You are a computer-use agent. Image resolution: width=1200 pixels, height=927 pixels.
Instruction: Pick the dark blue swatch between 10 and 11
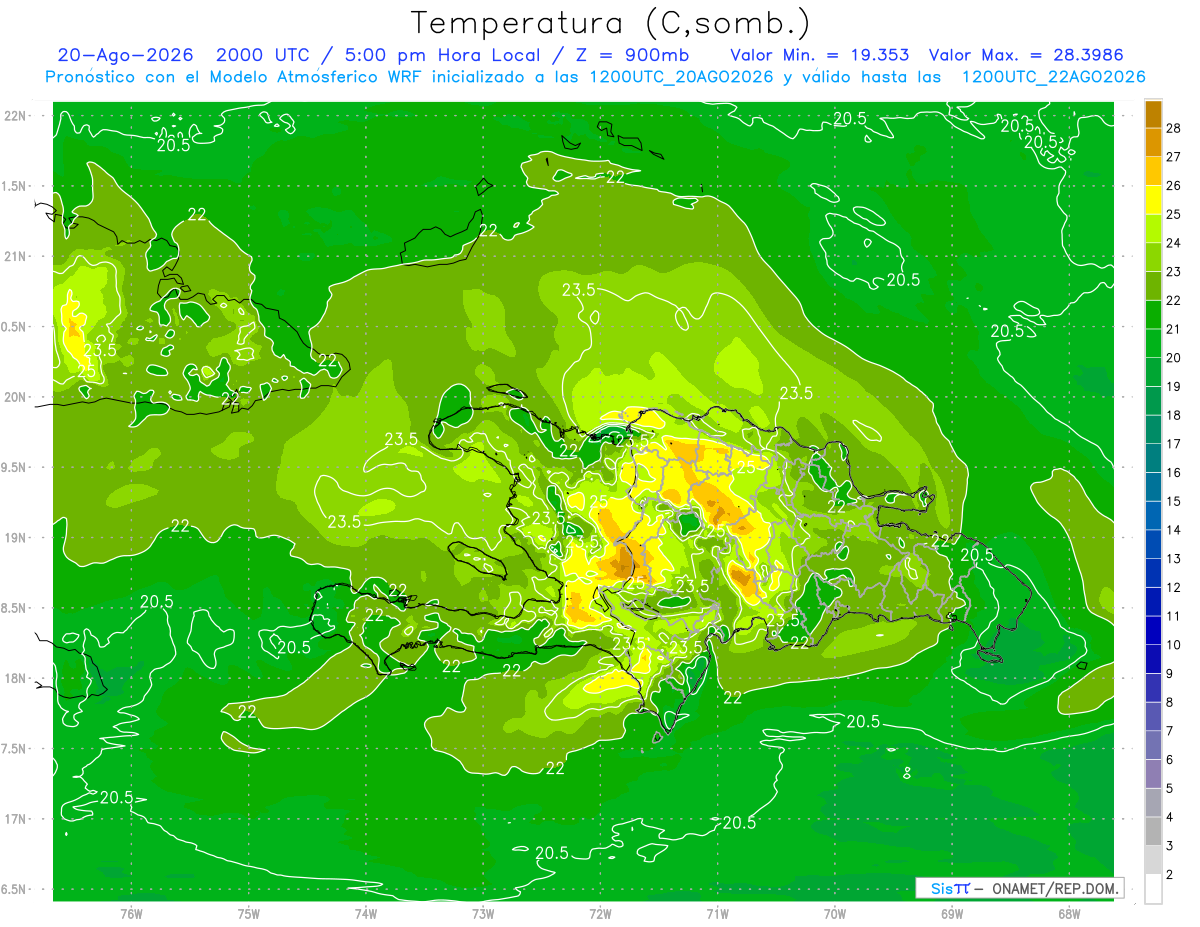(x=1153, y=630)
